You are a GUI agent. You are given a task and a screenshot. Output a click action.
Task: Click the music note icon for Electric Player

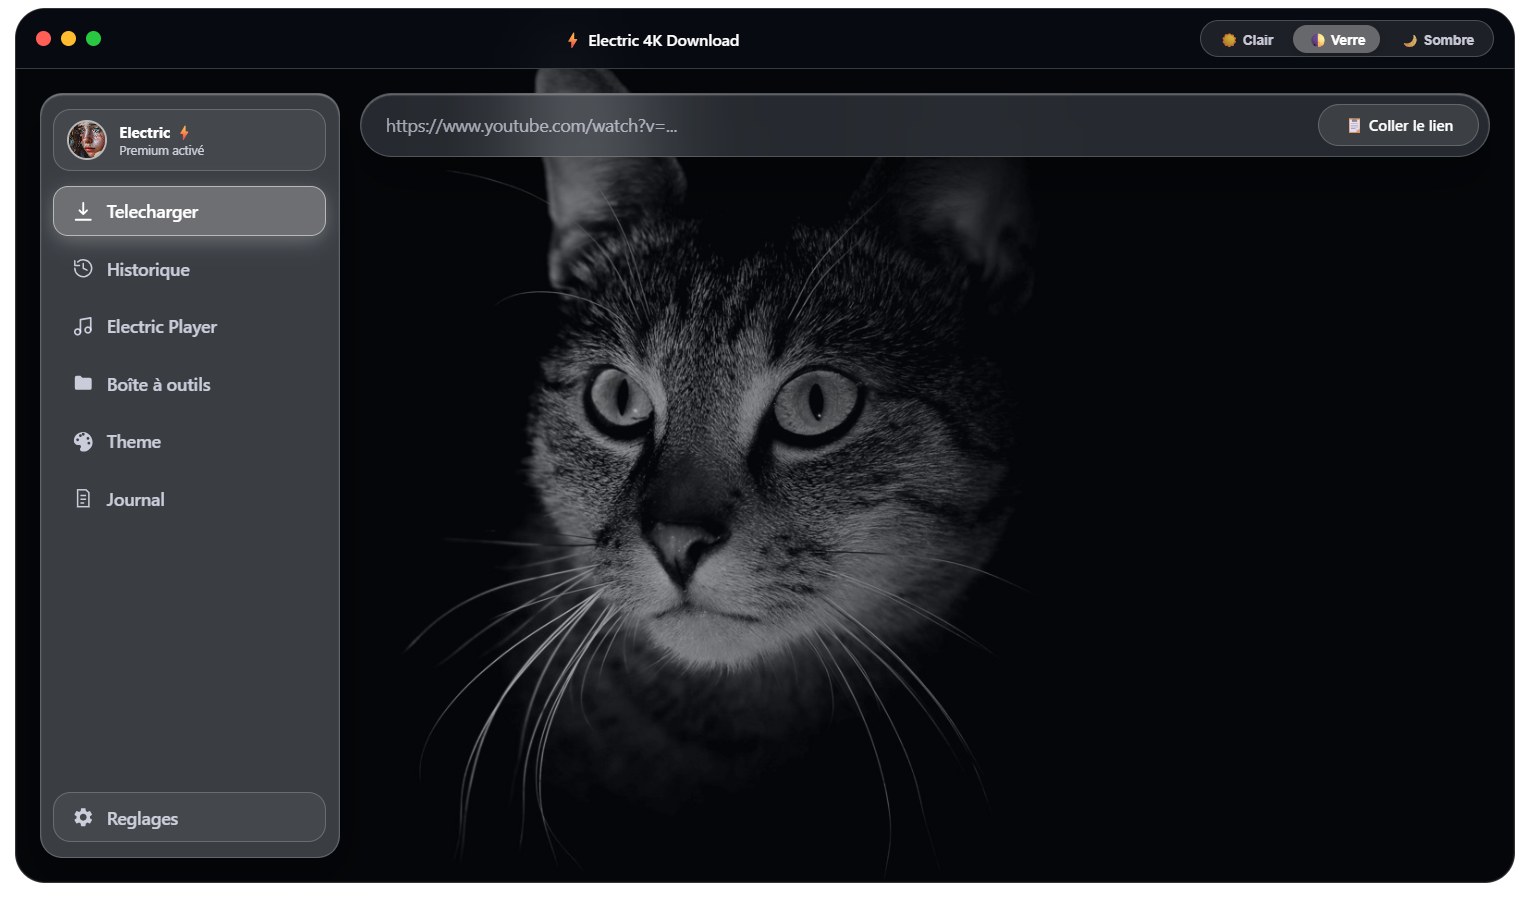pos(83,326)
